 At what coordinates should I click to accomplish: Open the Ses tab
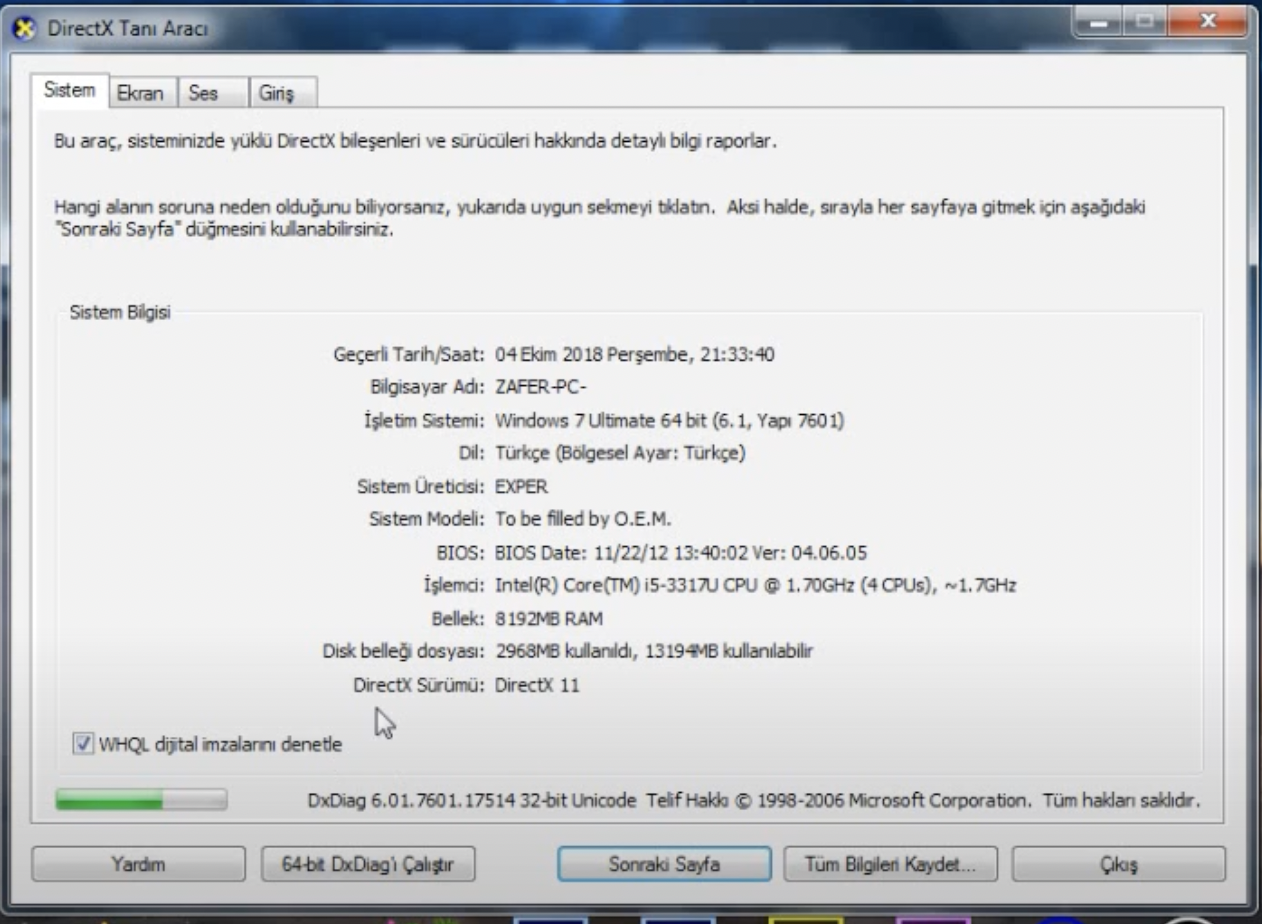pos(213,93)
